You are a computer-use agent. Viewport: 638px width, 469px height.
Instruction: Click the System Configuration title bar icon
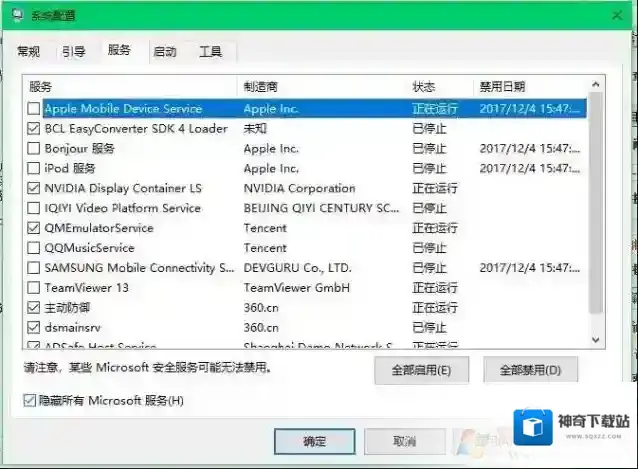point(14,15)
